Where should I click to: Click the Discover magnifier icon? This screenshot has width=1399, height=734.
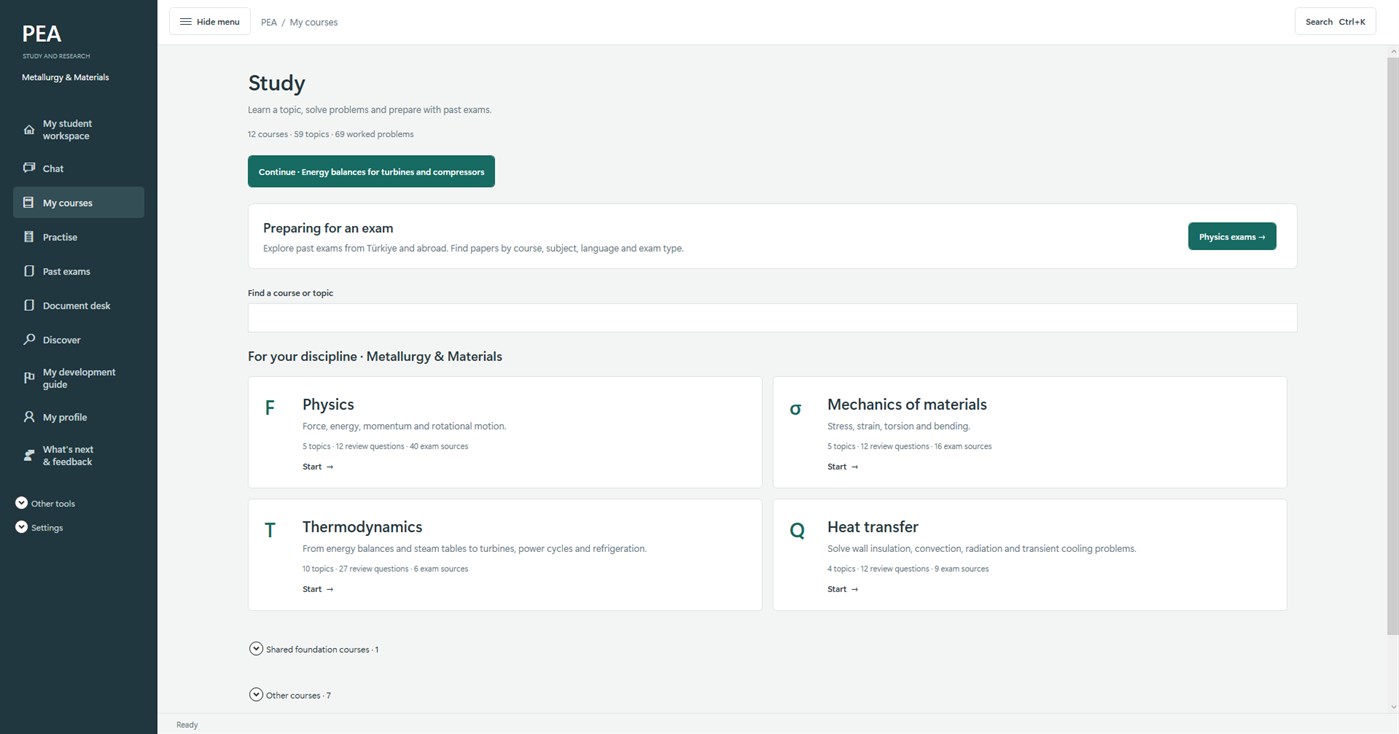[x=29, y=340]
